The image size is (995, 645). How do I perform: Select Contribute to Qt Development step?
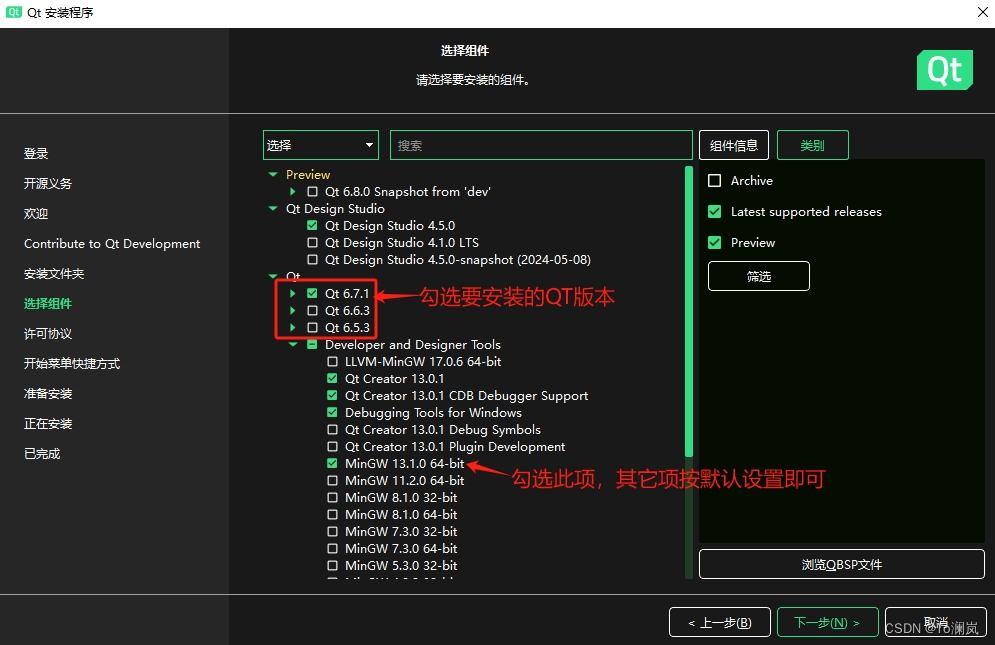pos(112,244)
